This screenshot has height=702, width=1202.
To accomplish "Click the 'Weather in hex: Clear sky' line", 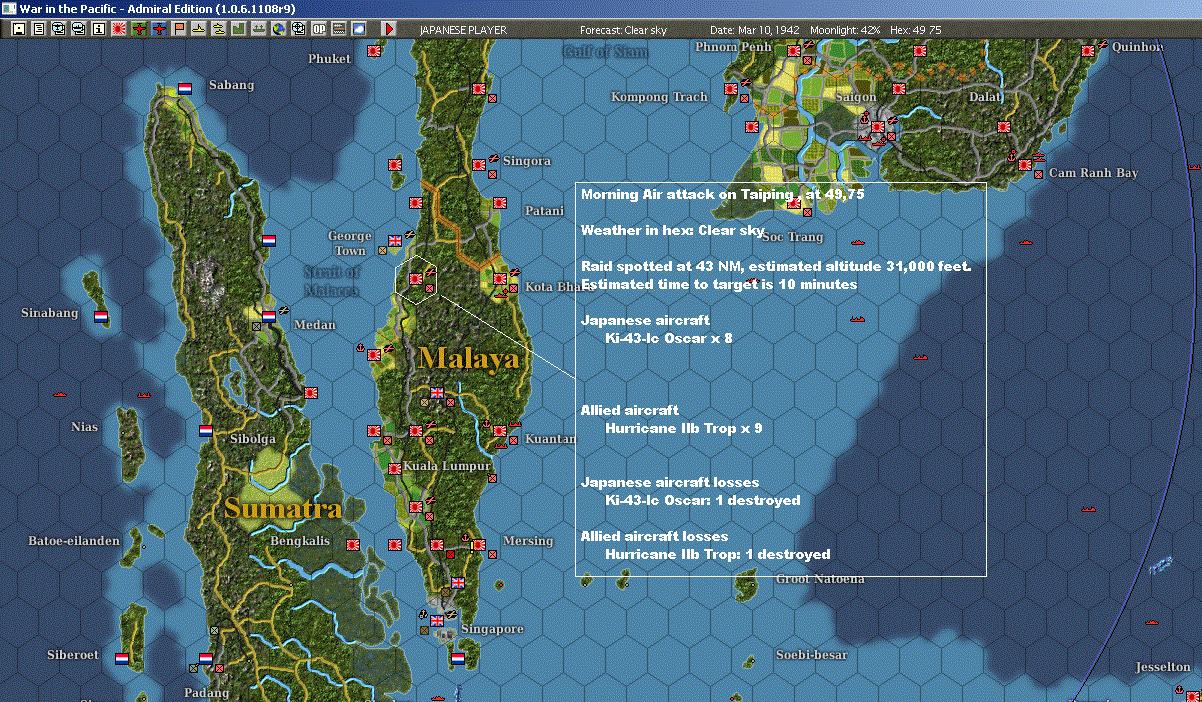I will (x=673, y=230).
